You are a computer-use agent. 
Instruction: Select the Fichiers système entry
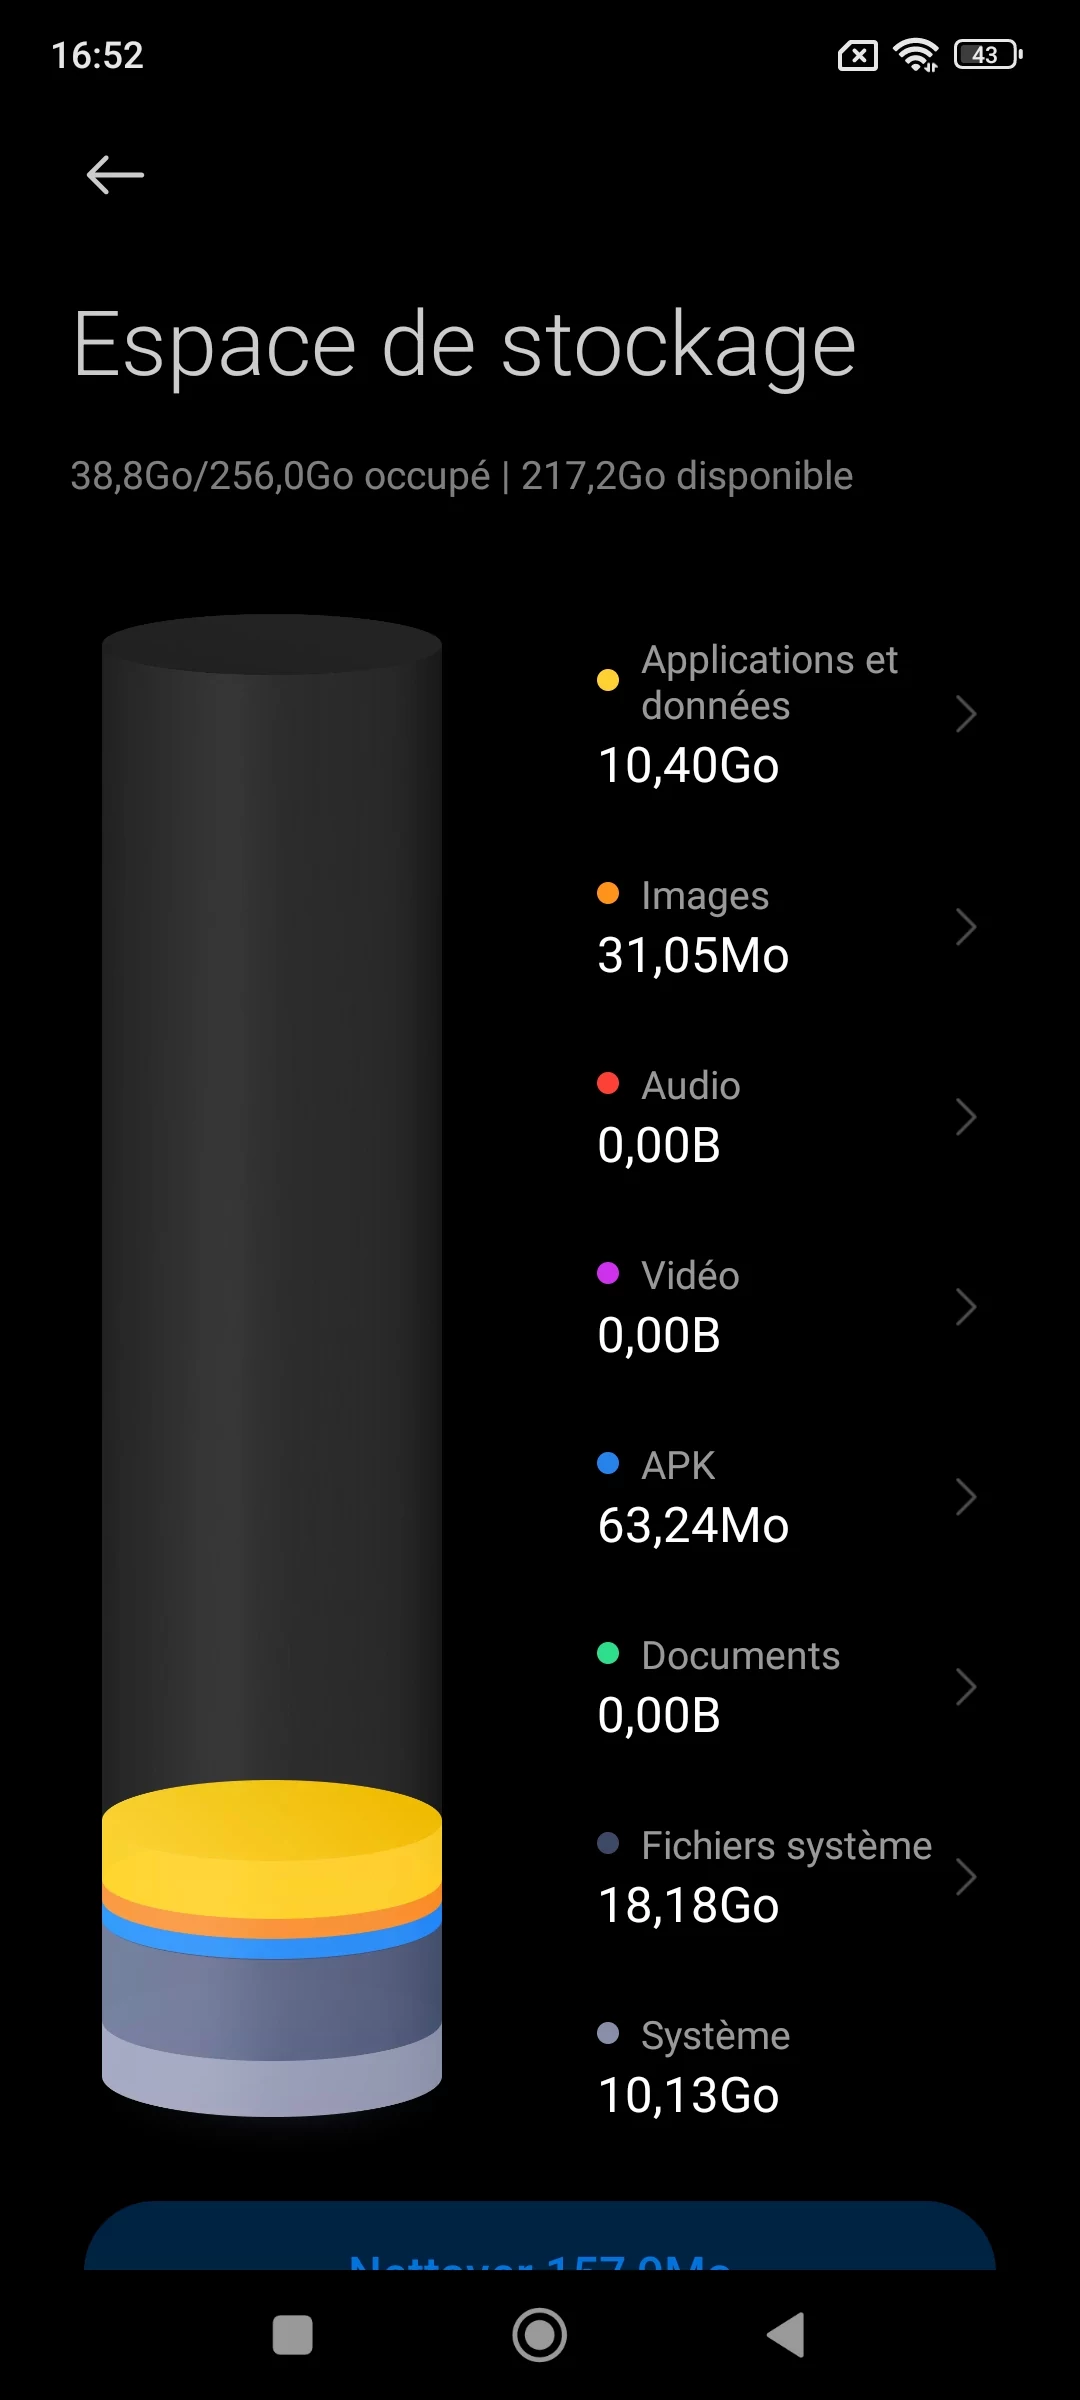787,1877
